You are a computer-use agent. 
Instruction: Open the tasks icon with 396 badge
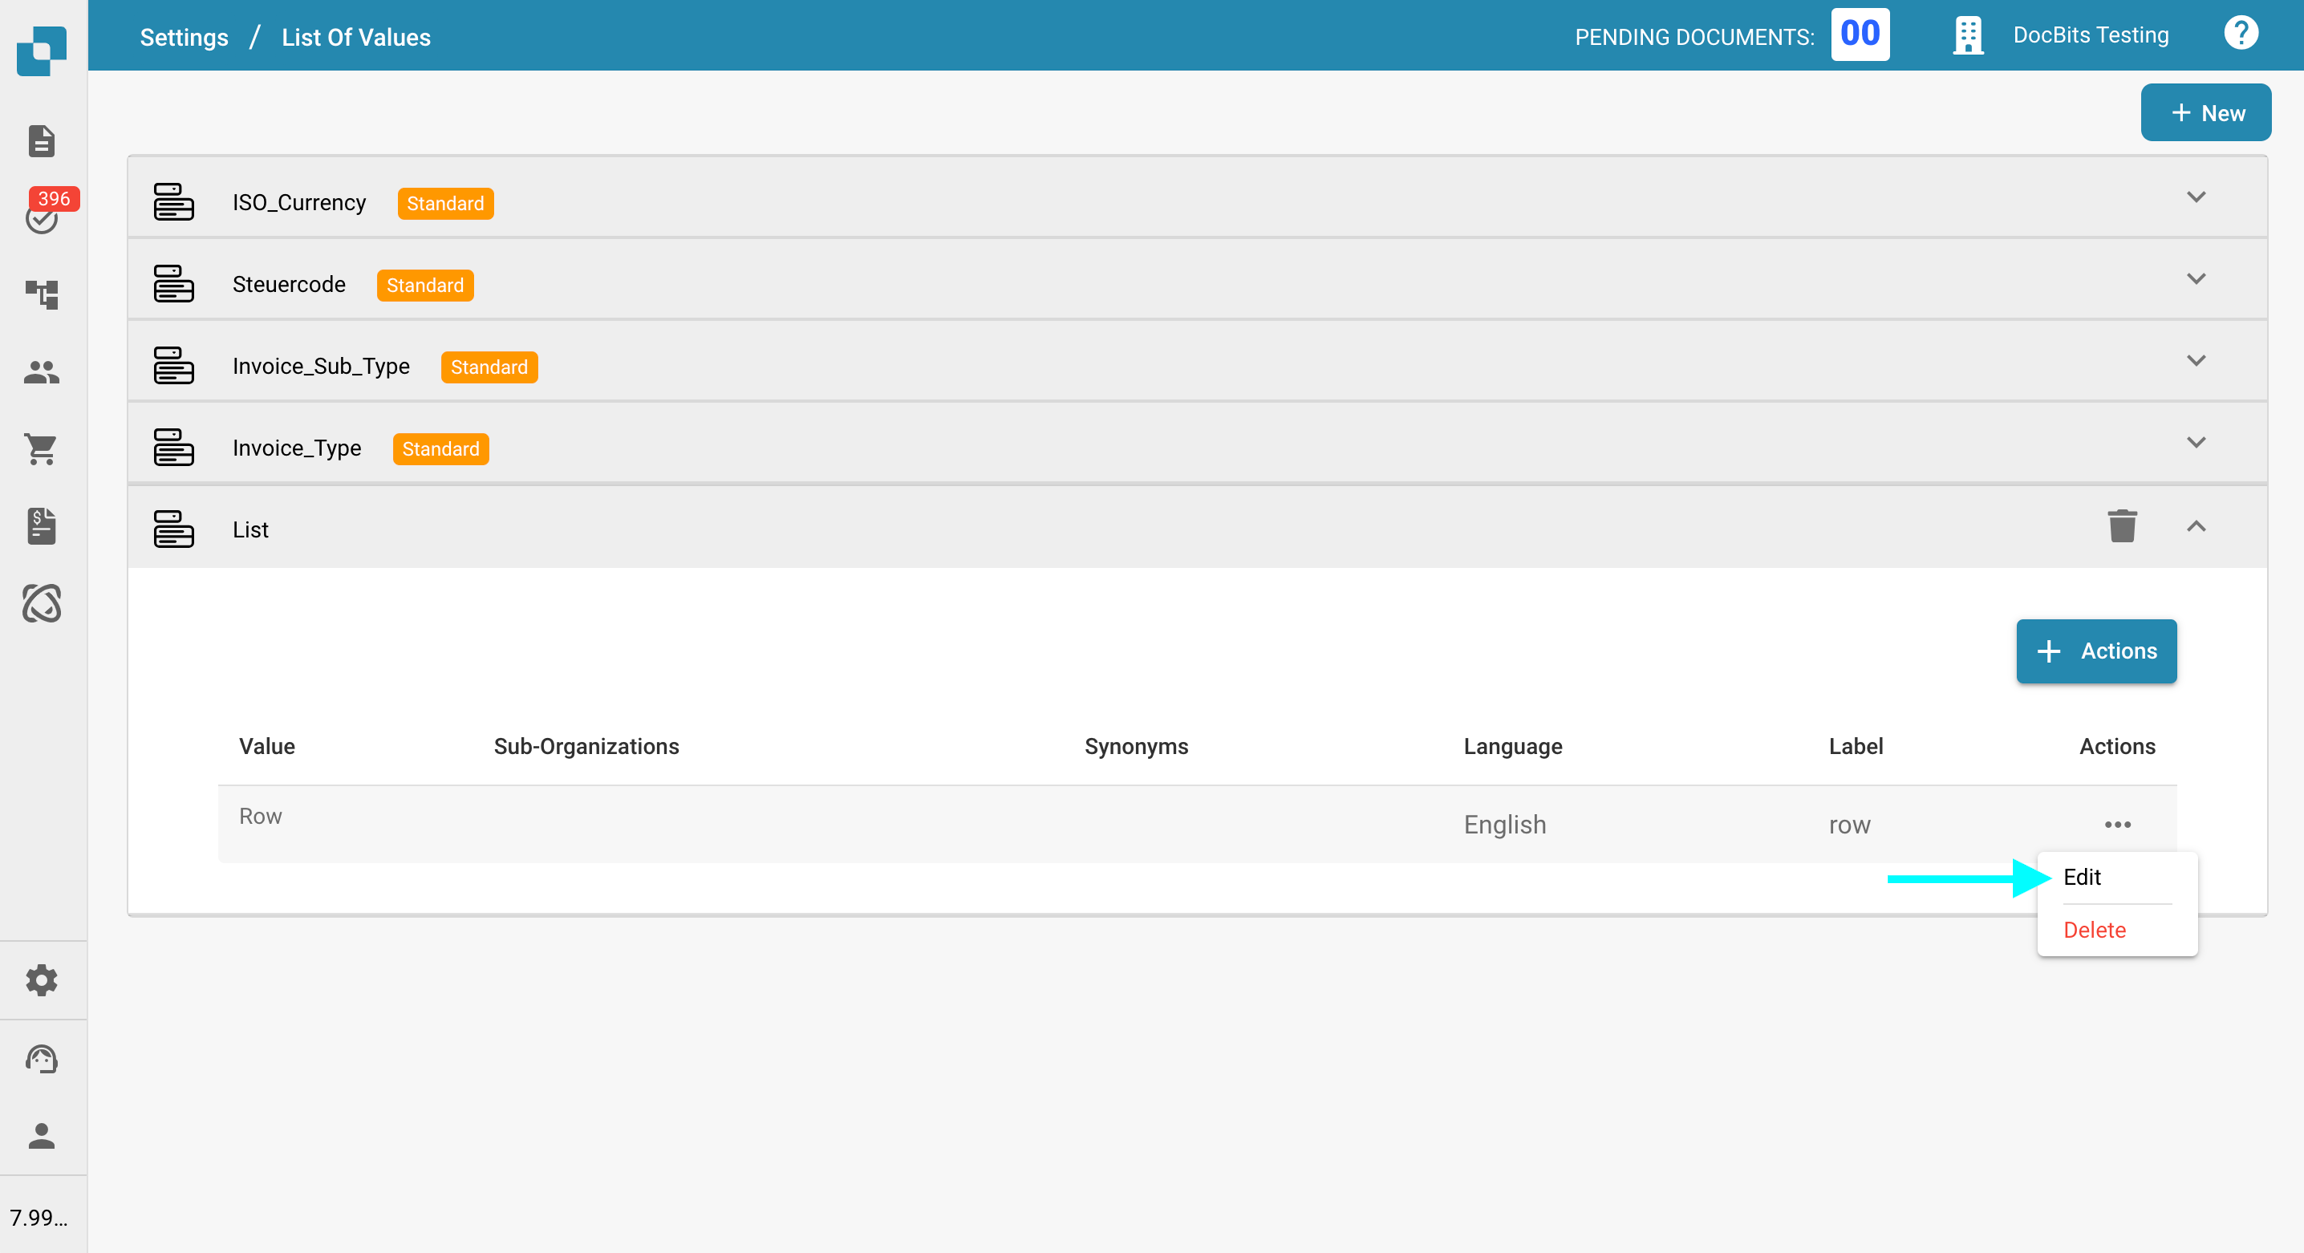pyautogui.click(x=42, y=216)
